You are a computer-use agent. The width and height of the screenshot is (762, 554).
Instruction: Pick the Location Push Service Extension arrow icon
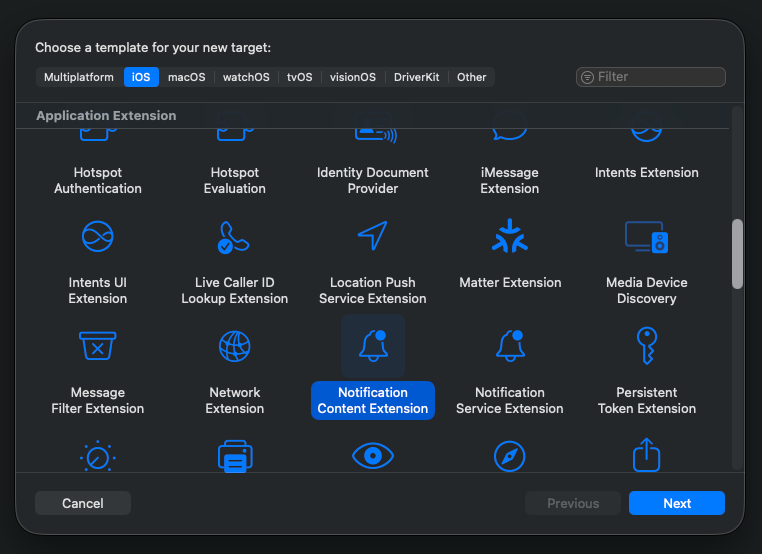pyautogui.click(x=373, y=236)
